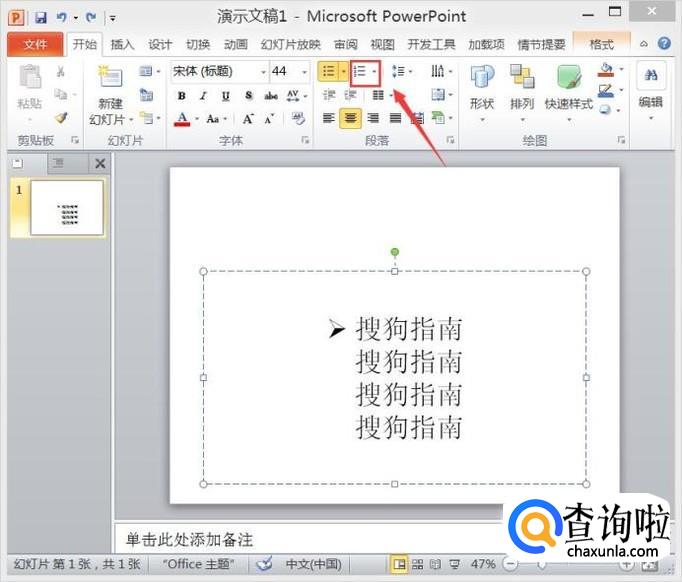Image resolution: width=682 pixels, height=582 pixels.
Task: Click the "Office 主题" status entry
Action: tap(198, 564)
